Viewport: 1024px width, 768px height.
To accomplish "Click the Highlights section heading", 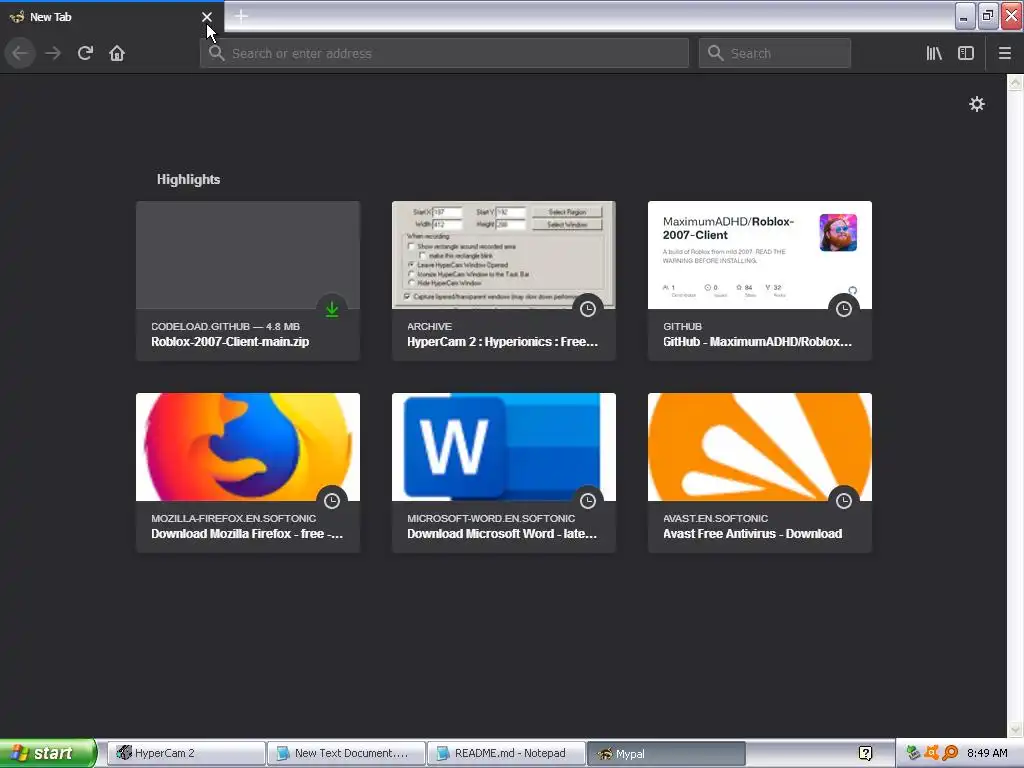I will coord(188,180).
